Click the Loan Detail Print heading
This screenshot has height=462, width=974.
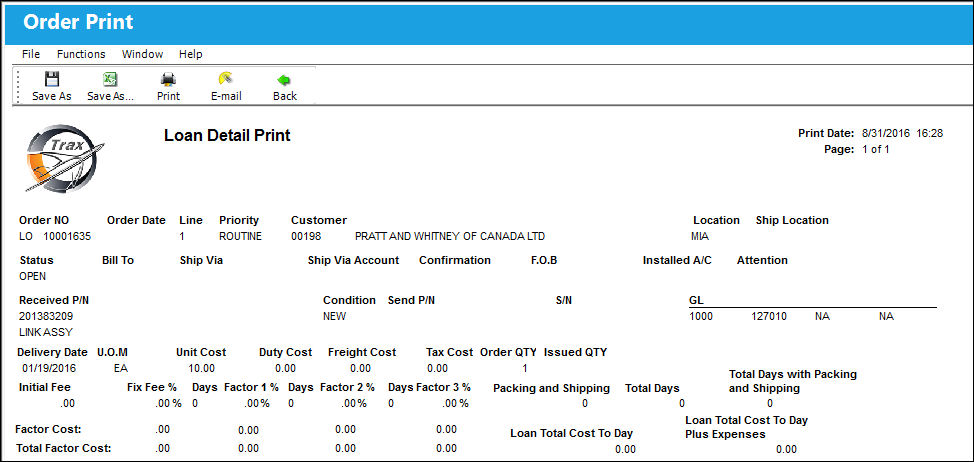coord(227,135)
